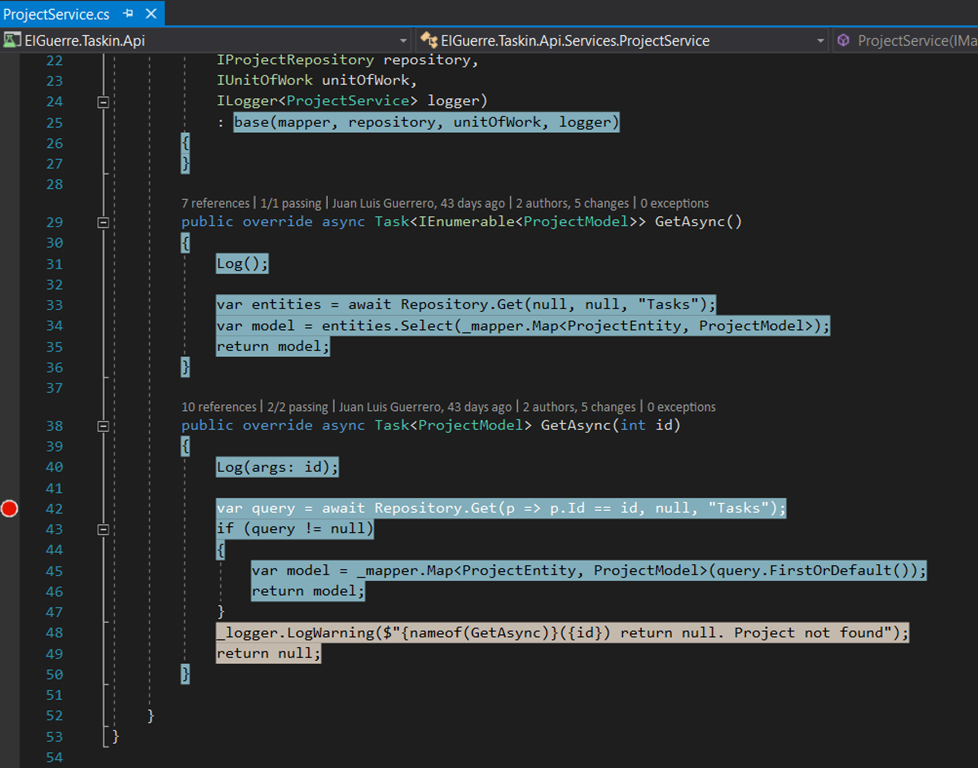Select the ProjectService.cs document tab

tap(57, 14)
